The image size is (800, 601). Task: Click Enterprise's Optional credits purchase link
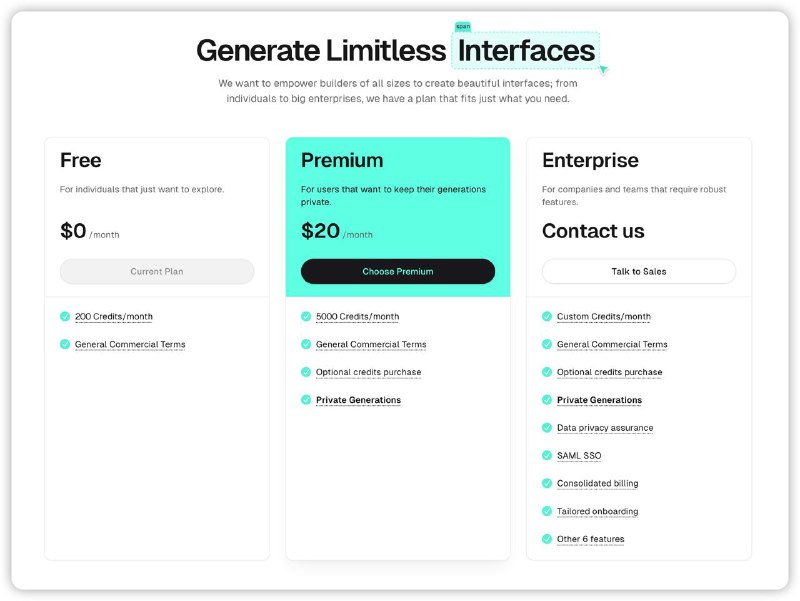pyautogui.click(x=609, y=372)
